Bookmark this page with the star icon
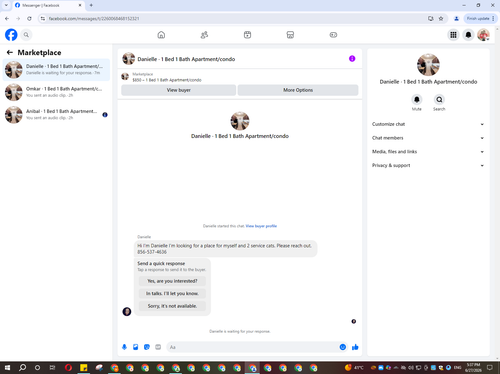This screenshot has height=374, width=500. [x=441, y=19]
